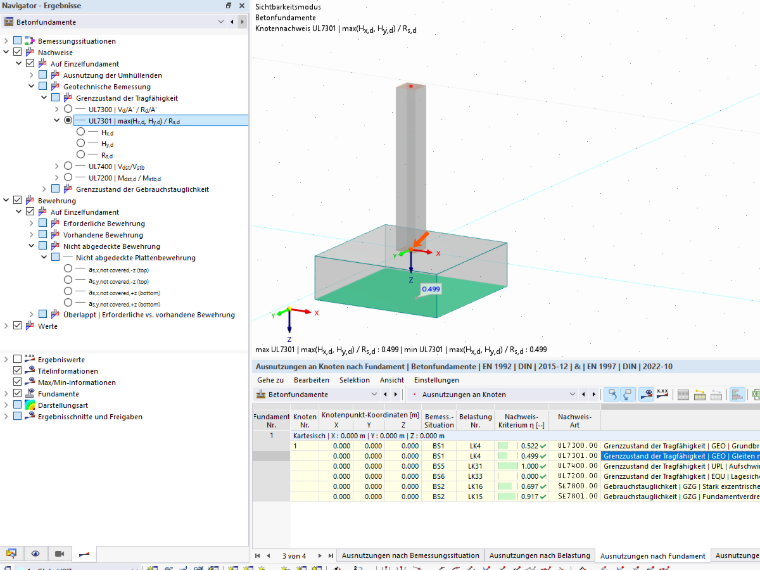Enable the Ergebniswerte checkbox
This screenshot has width=760, height=570.
coord(17,359)
